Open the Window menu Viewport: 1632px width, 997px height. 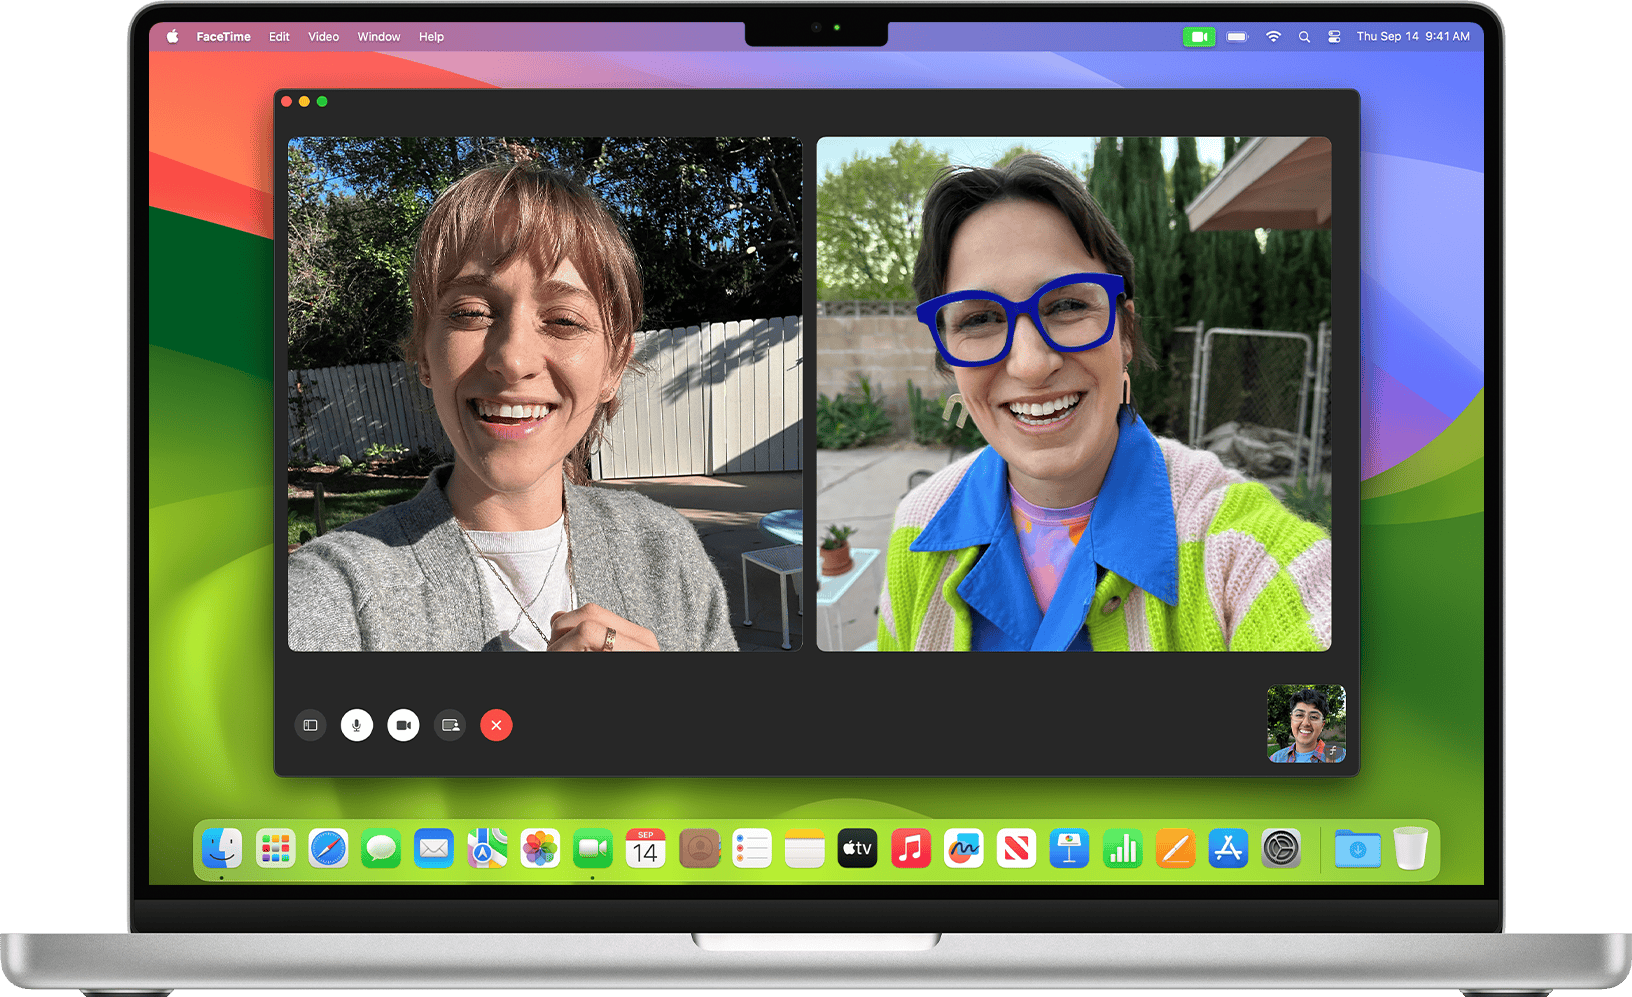point(378,36)
